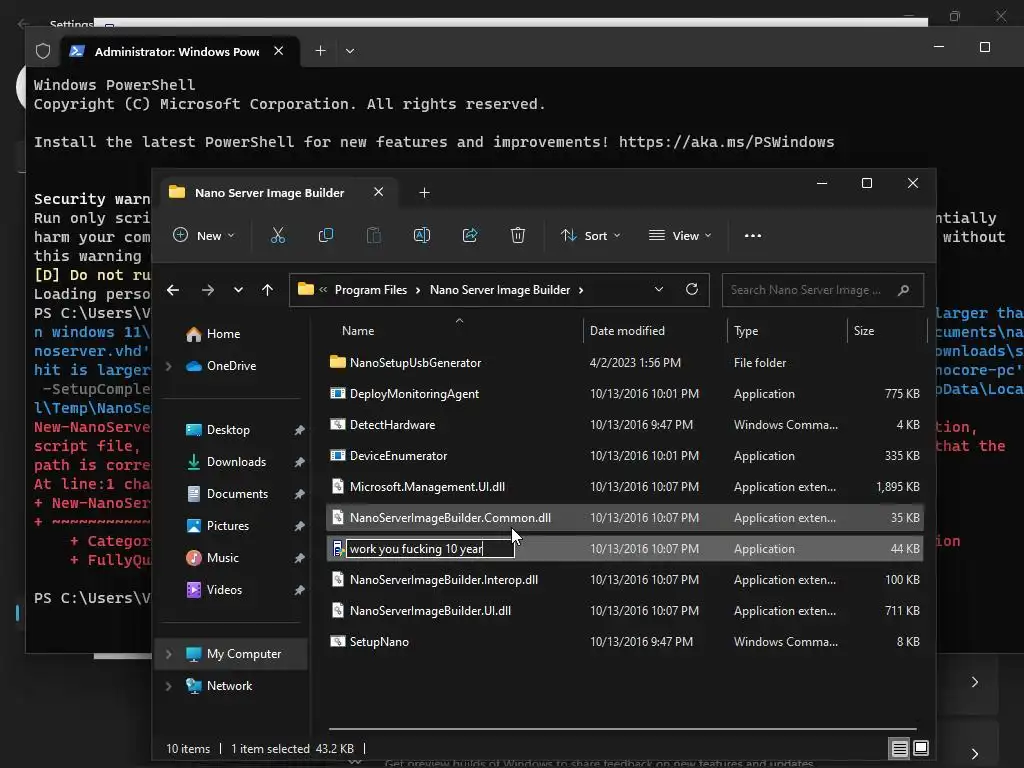Select NanoServerImageBuilder.UI.dll file name
This screenshot has height=768, width=1024.
coord(430,611)
